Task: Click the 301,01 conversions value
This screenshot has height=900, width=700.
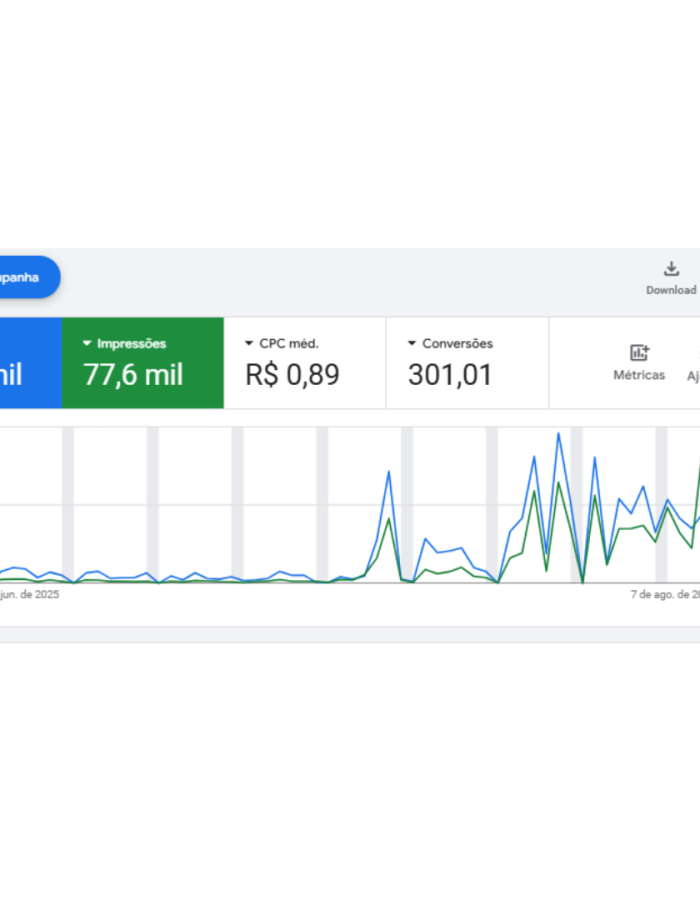Action: click(x=450, y=375)
